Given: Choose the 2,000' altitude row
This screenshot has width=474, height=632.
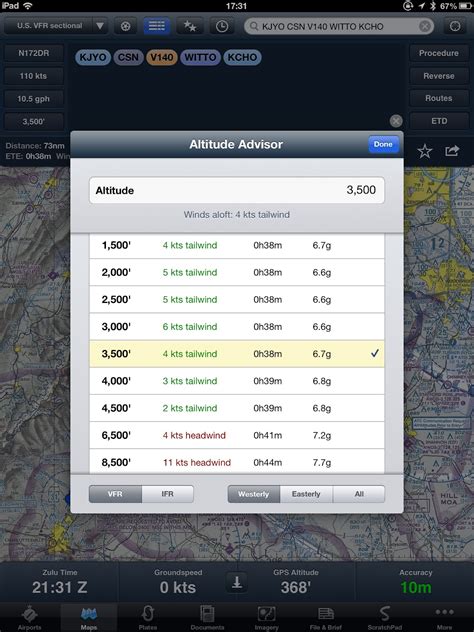Looking at the screenshot, I should (x=237, y=272).
